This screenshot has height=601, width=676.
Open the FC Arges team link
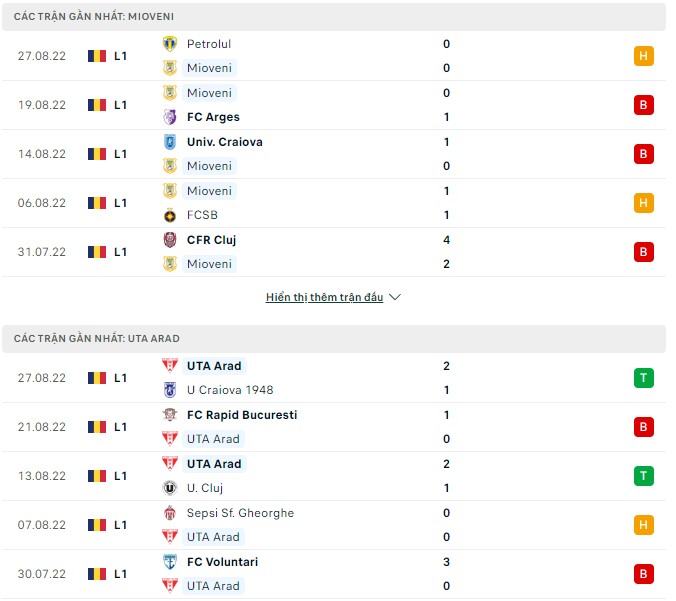pos(213,117)
